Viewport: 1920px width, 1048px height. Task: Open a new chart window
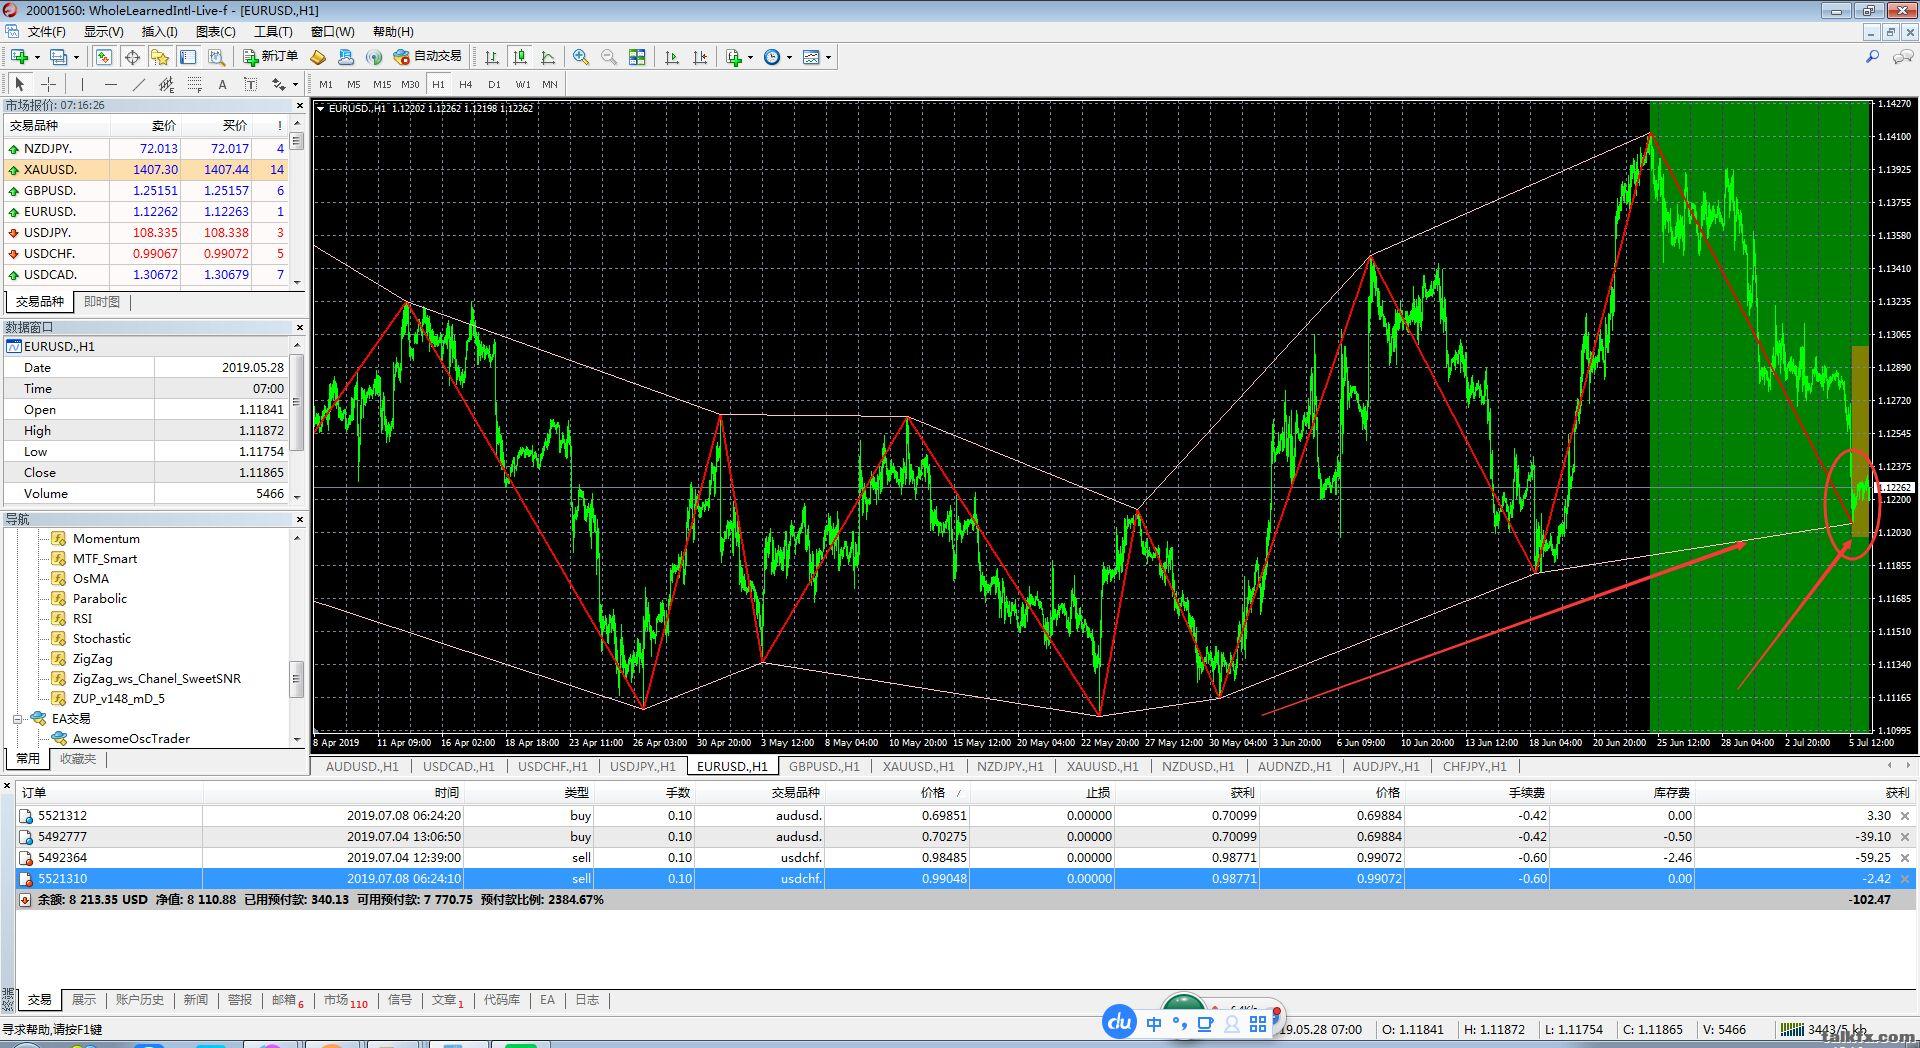click(19, 57)
